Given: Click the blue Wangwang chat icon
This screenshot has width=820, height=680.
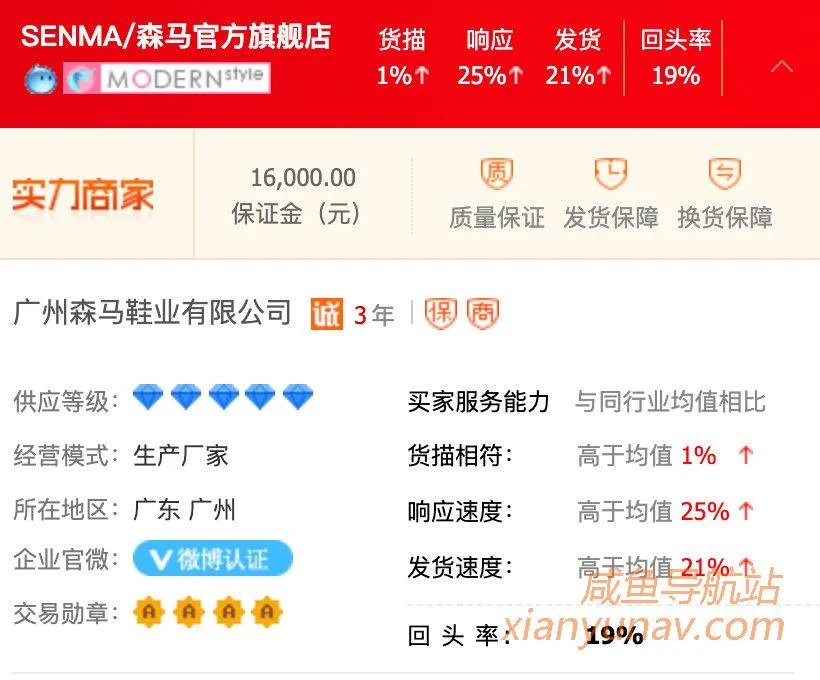Looking at the screenshot, I should click(40, 79).
